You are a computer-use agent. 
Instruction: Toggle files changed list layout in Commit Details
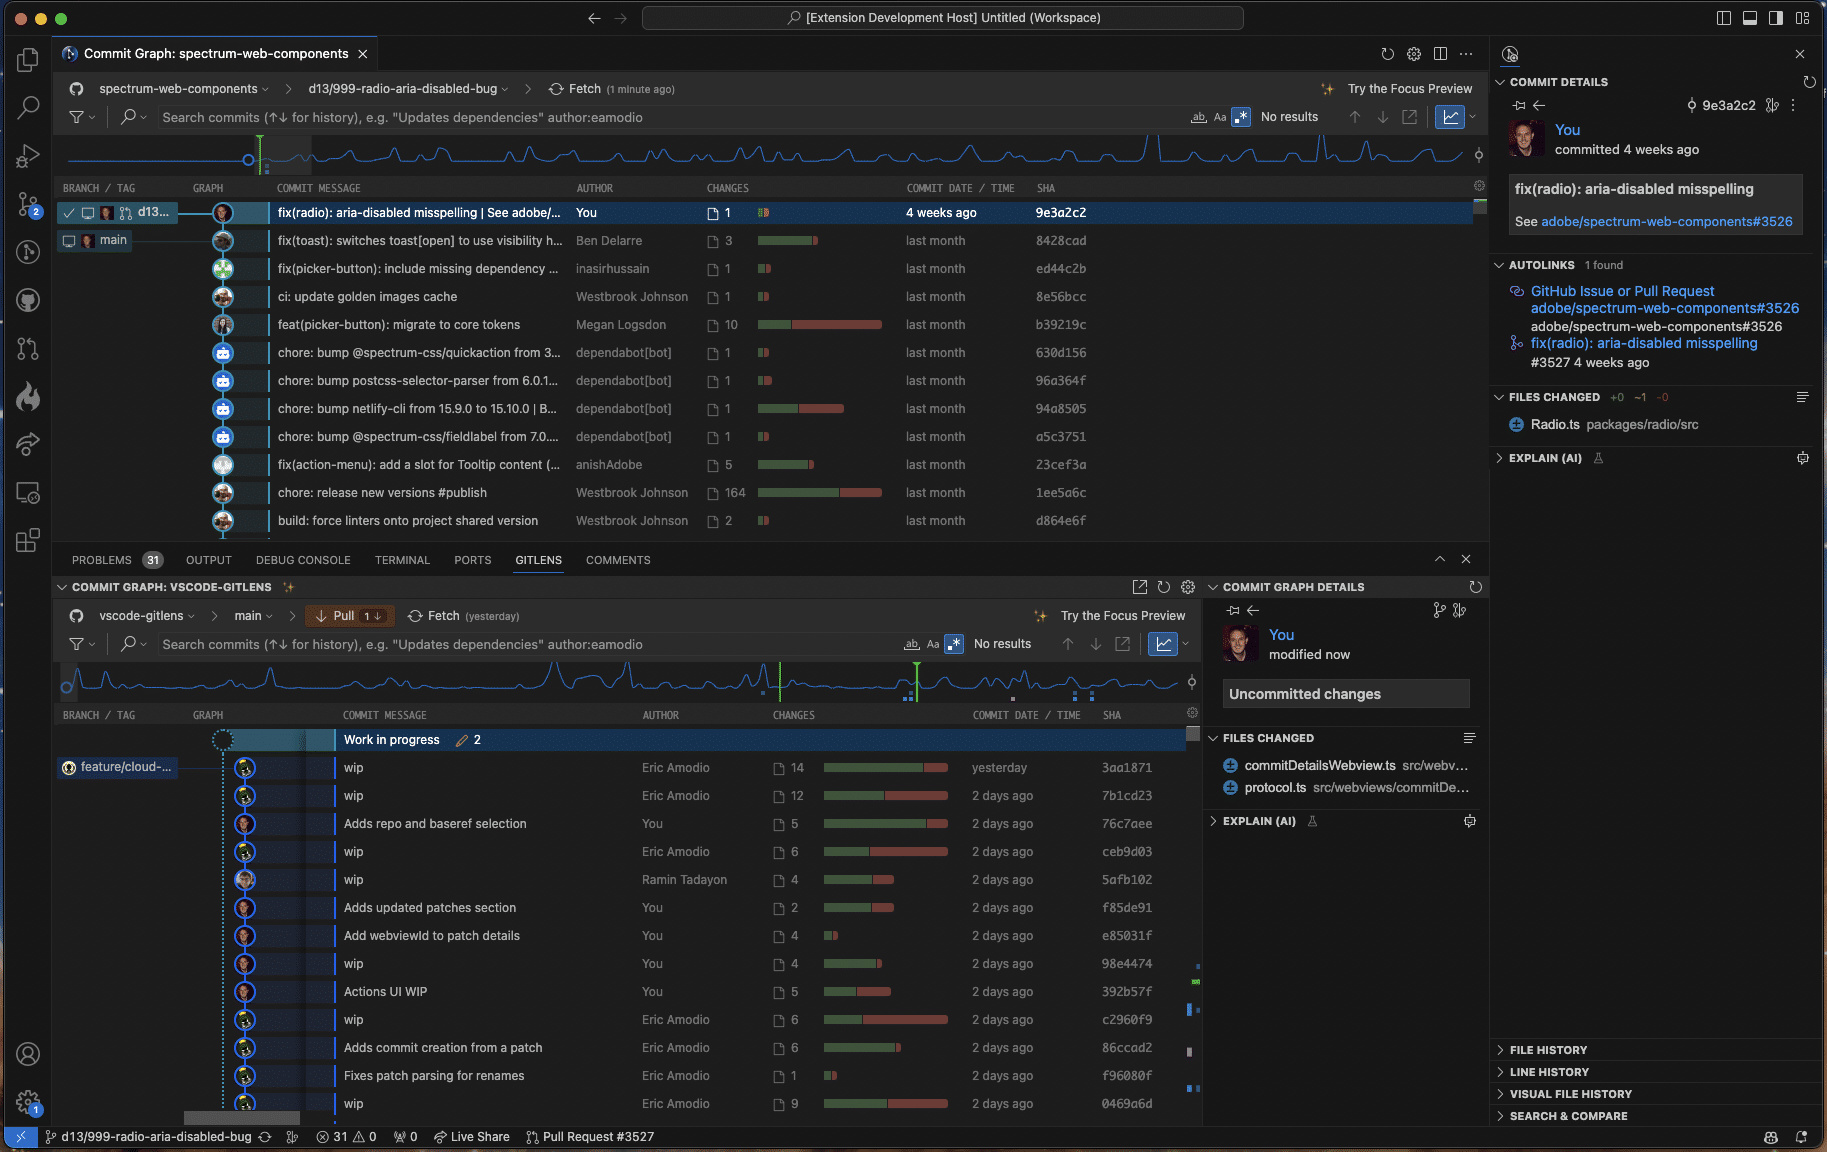1802,397
